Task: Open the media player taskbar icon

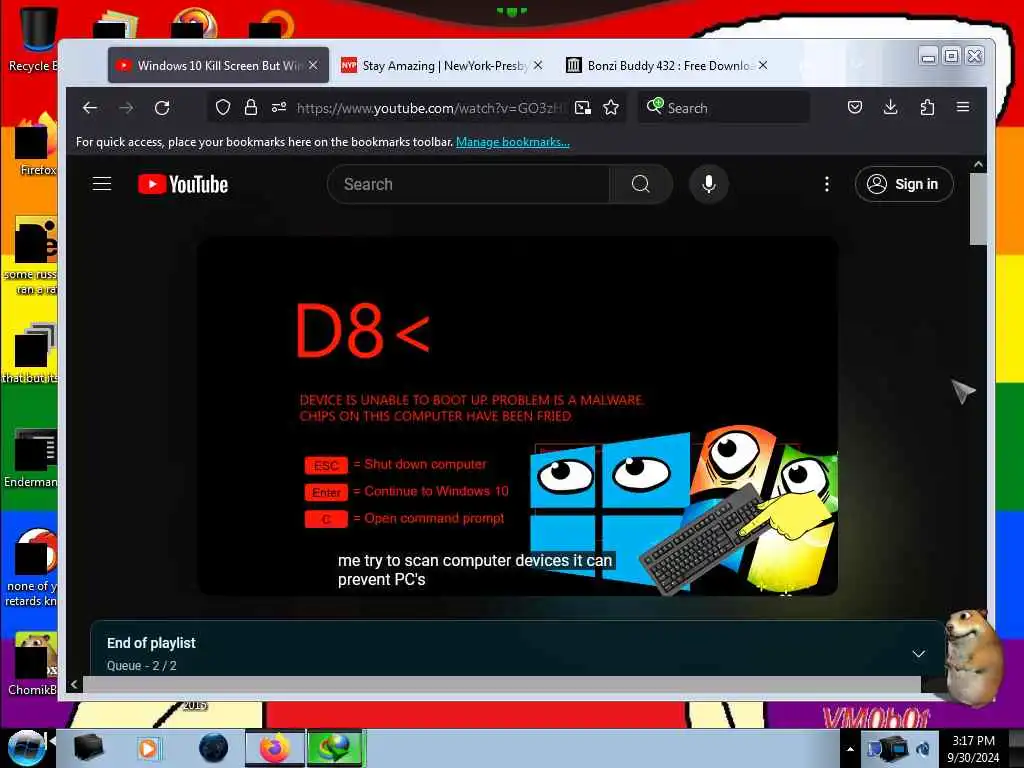Action: pos(148,748)
